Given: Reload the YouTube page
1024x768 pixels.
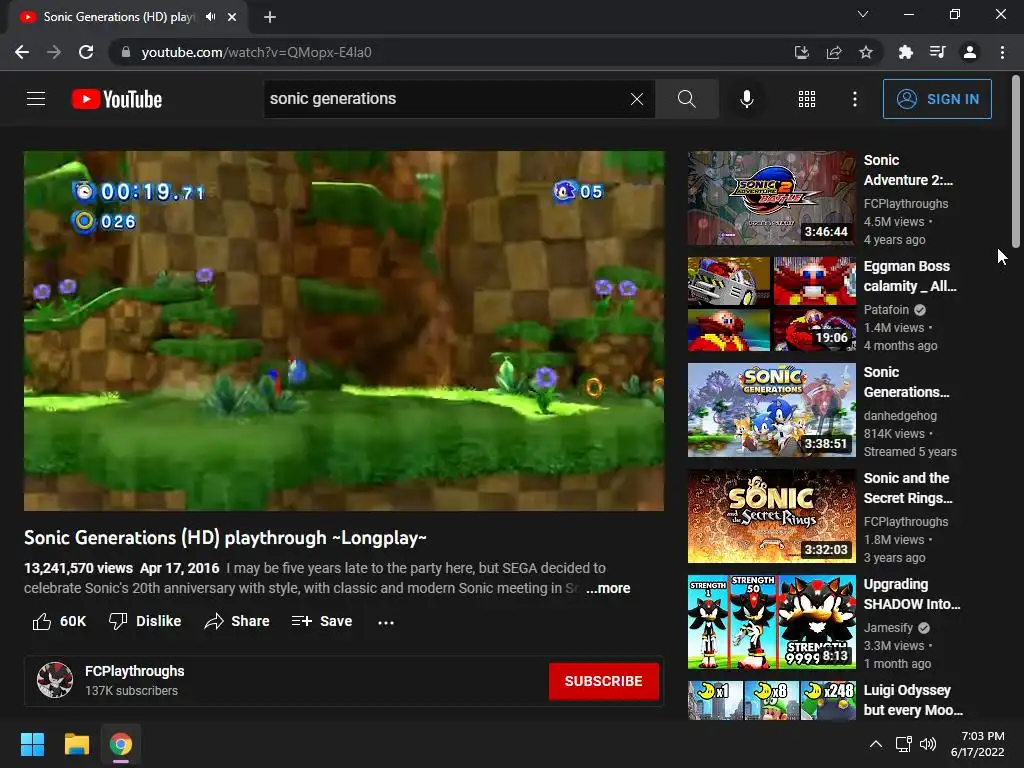Looking at the screenshot, I should 86,52.
